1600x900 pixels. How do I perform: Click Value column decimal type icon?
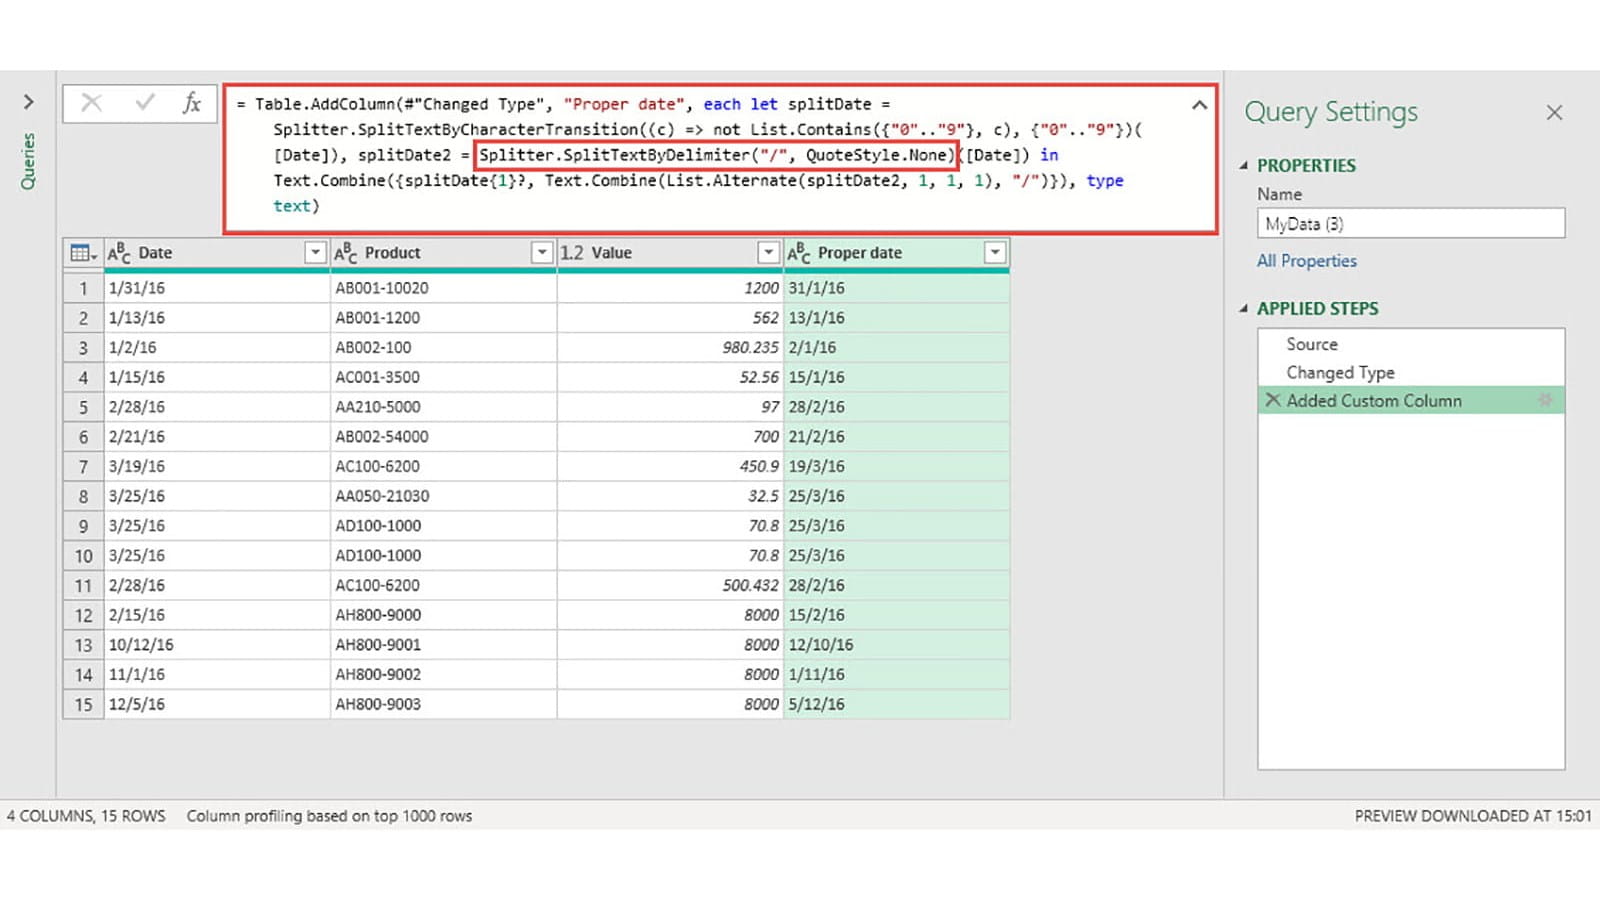pos(571,253)
